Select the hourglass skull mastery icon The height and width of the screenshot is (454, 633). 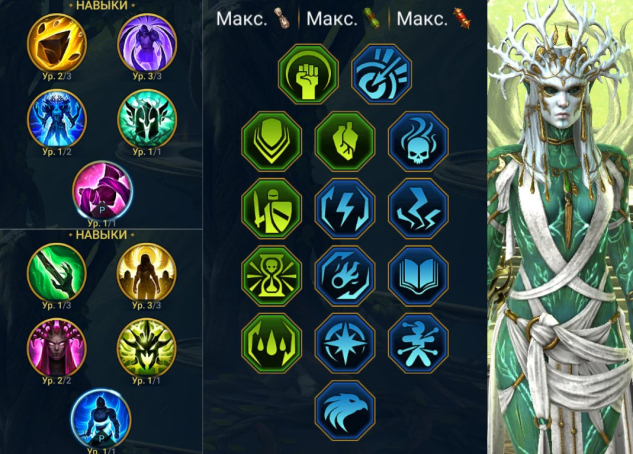click(x=272, y=276)
